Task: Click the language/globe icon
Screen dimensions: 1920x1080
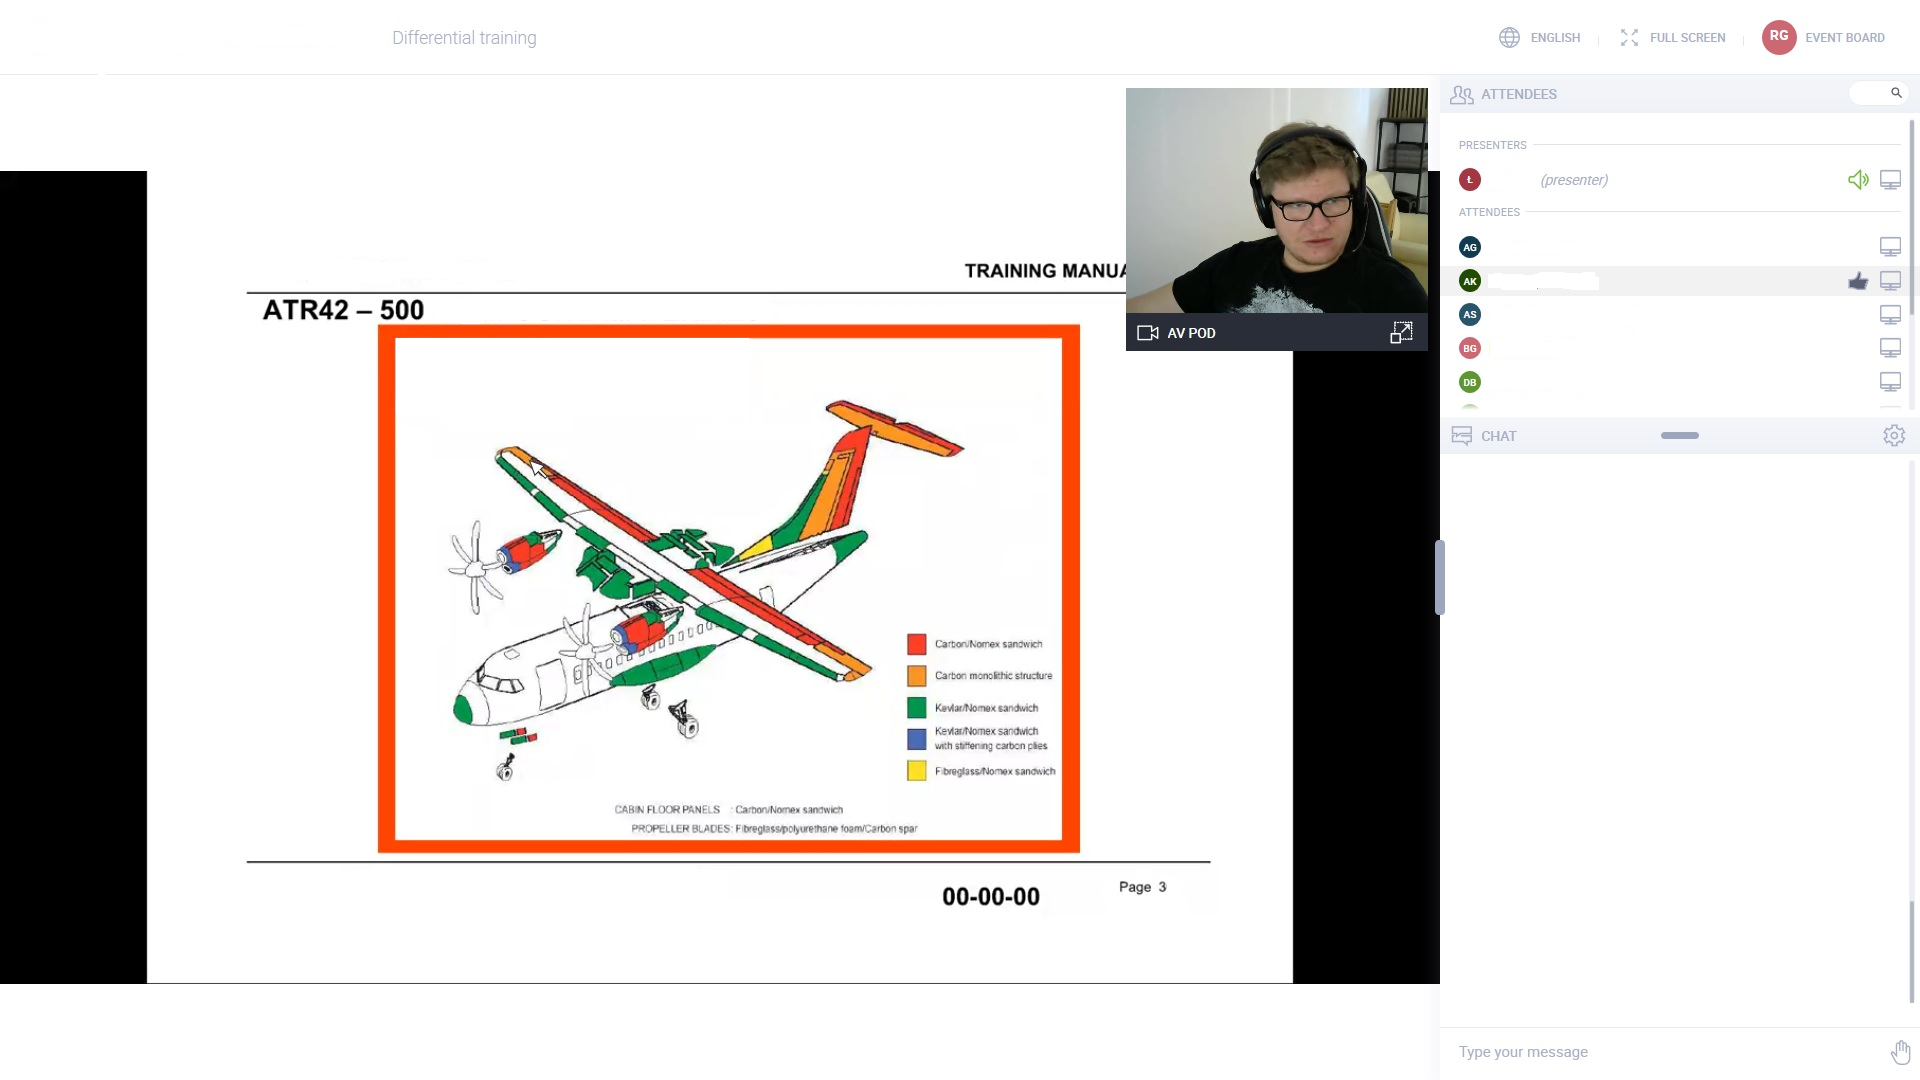Action: tap(1509, 36)
